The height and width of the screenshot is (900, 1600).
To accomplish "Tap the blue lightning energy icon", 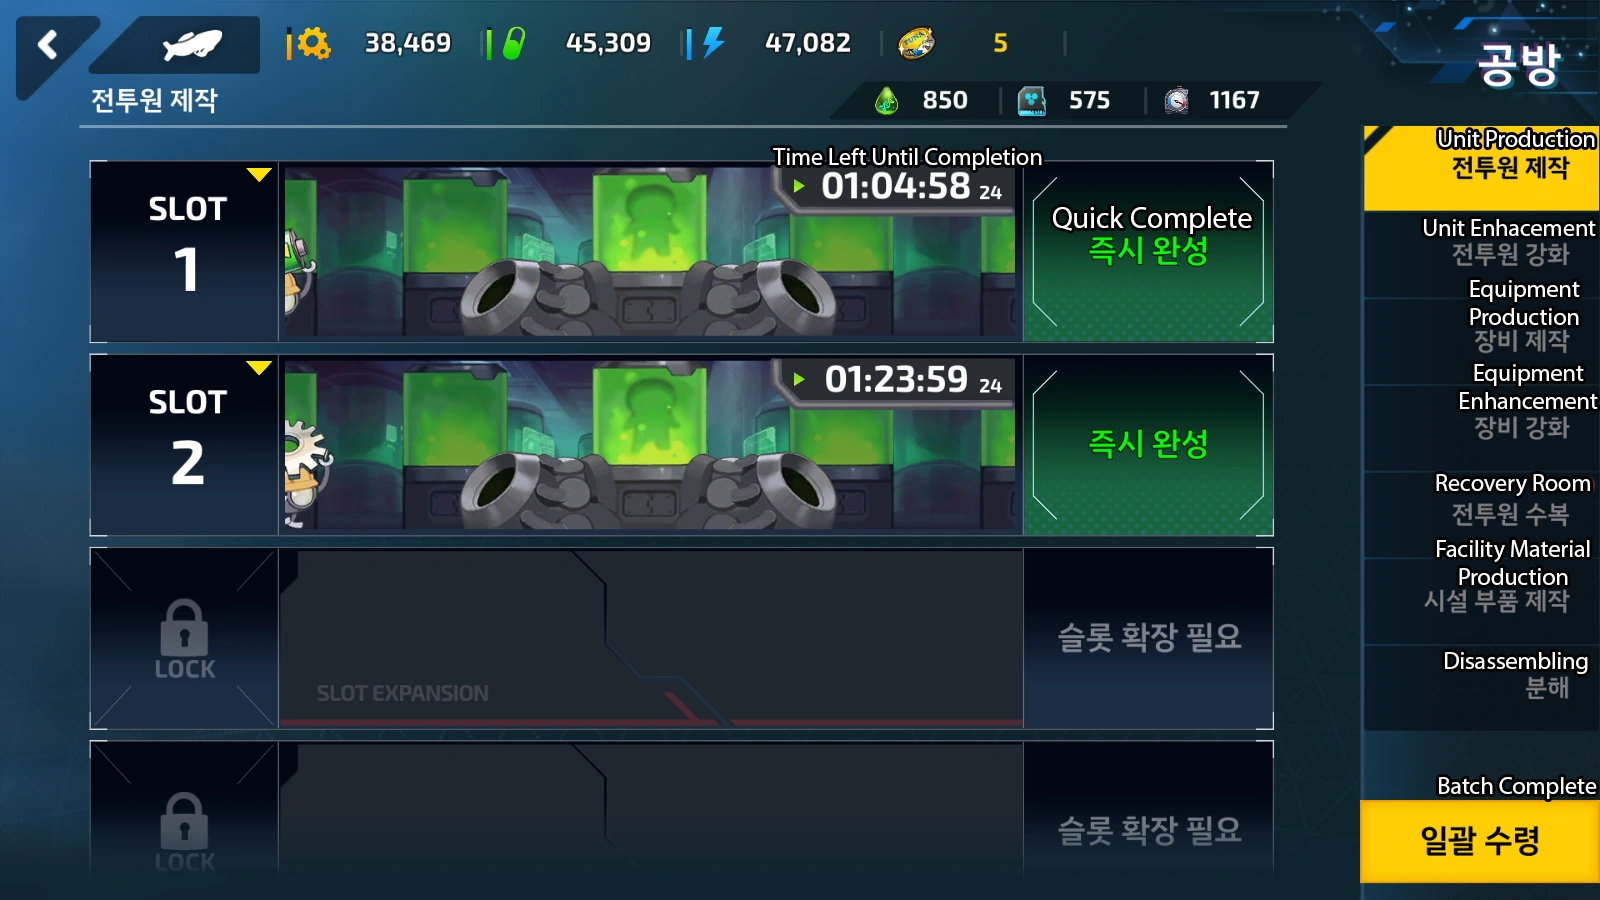I will point(713,43).
